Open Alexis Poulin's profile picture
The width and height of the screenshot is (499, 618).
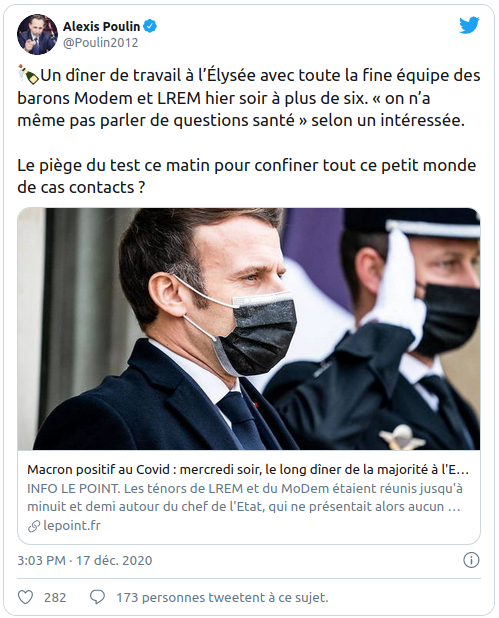click(x=37, y=34)
